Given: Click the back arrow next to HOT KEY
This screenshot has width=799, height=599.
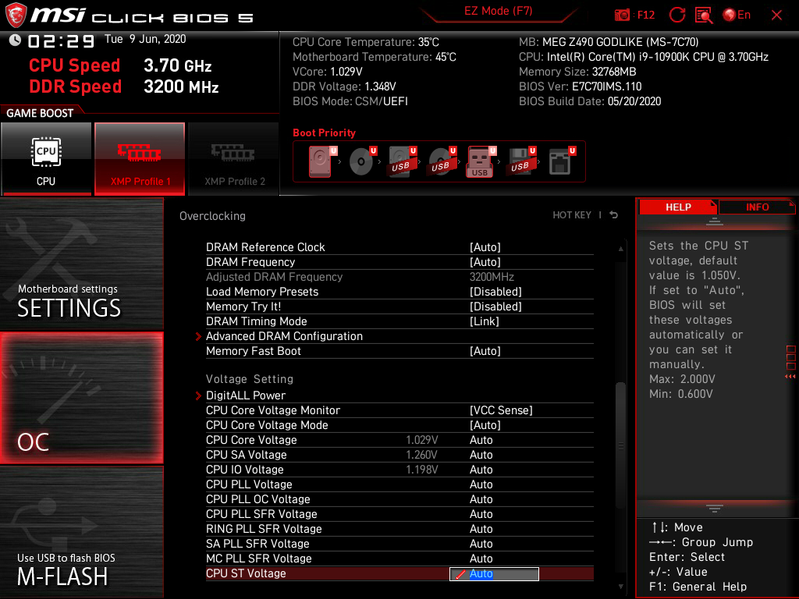Looking at the screenshot, I should [x=614, y=215].
